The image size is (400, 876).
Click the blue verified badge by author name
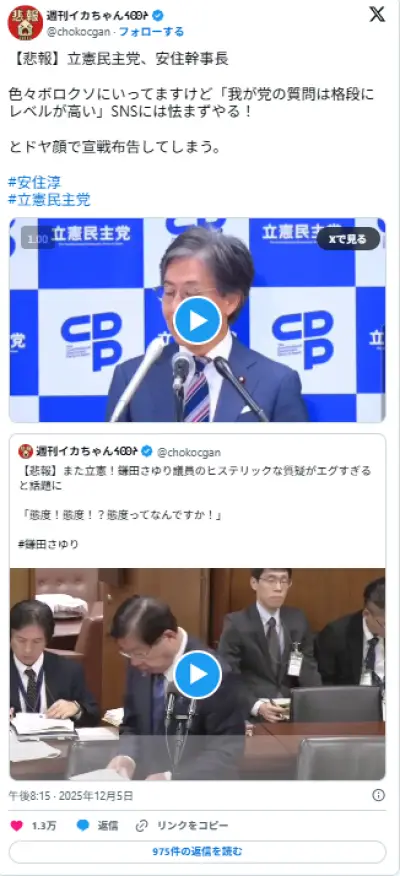click(x=158, y=15)
